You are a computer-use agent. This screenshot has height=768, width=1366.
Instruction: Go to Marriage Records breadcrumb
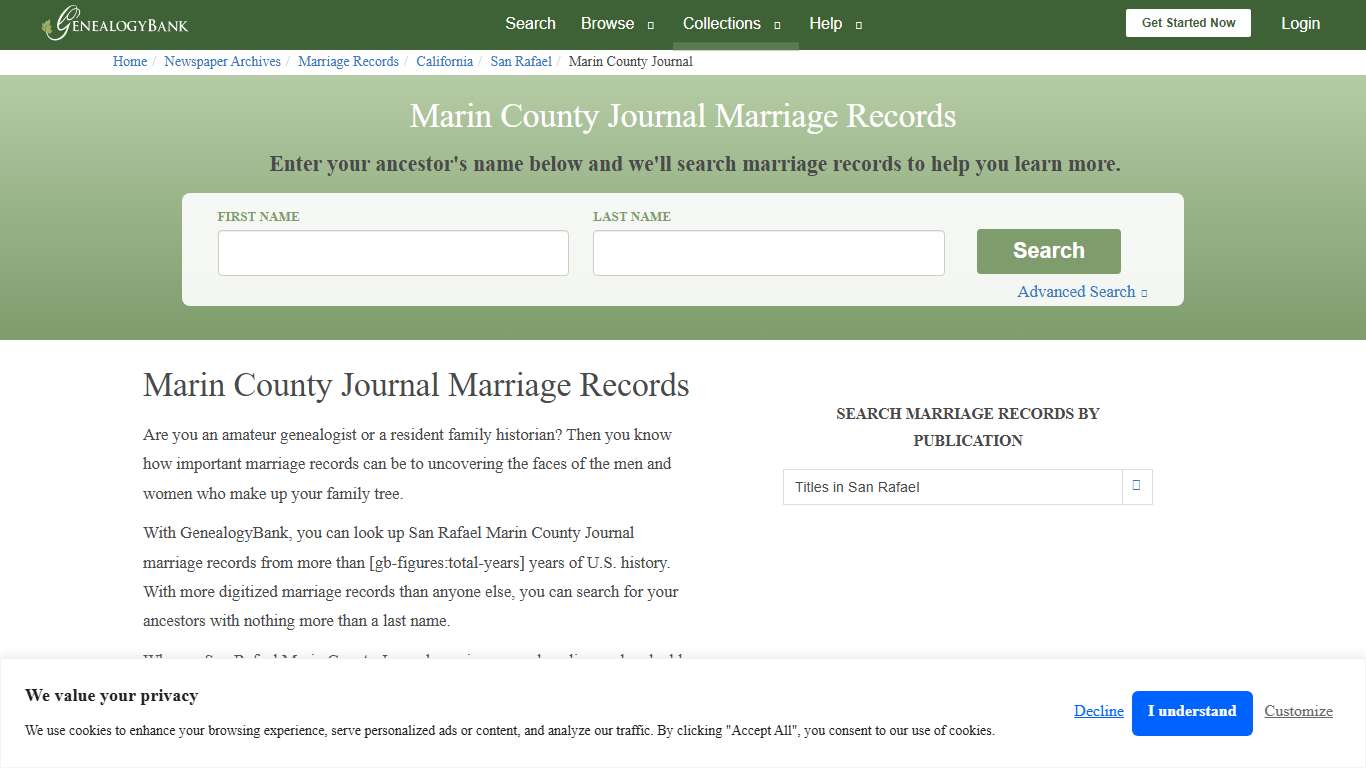point(348,61)
